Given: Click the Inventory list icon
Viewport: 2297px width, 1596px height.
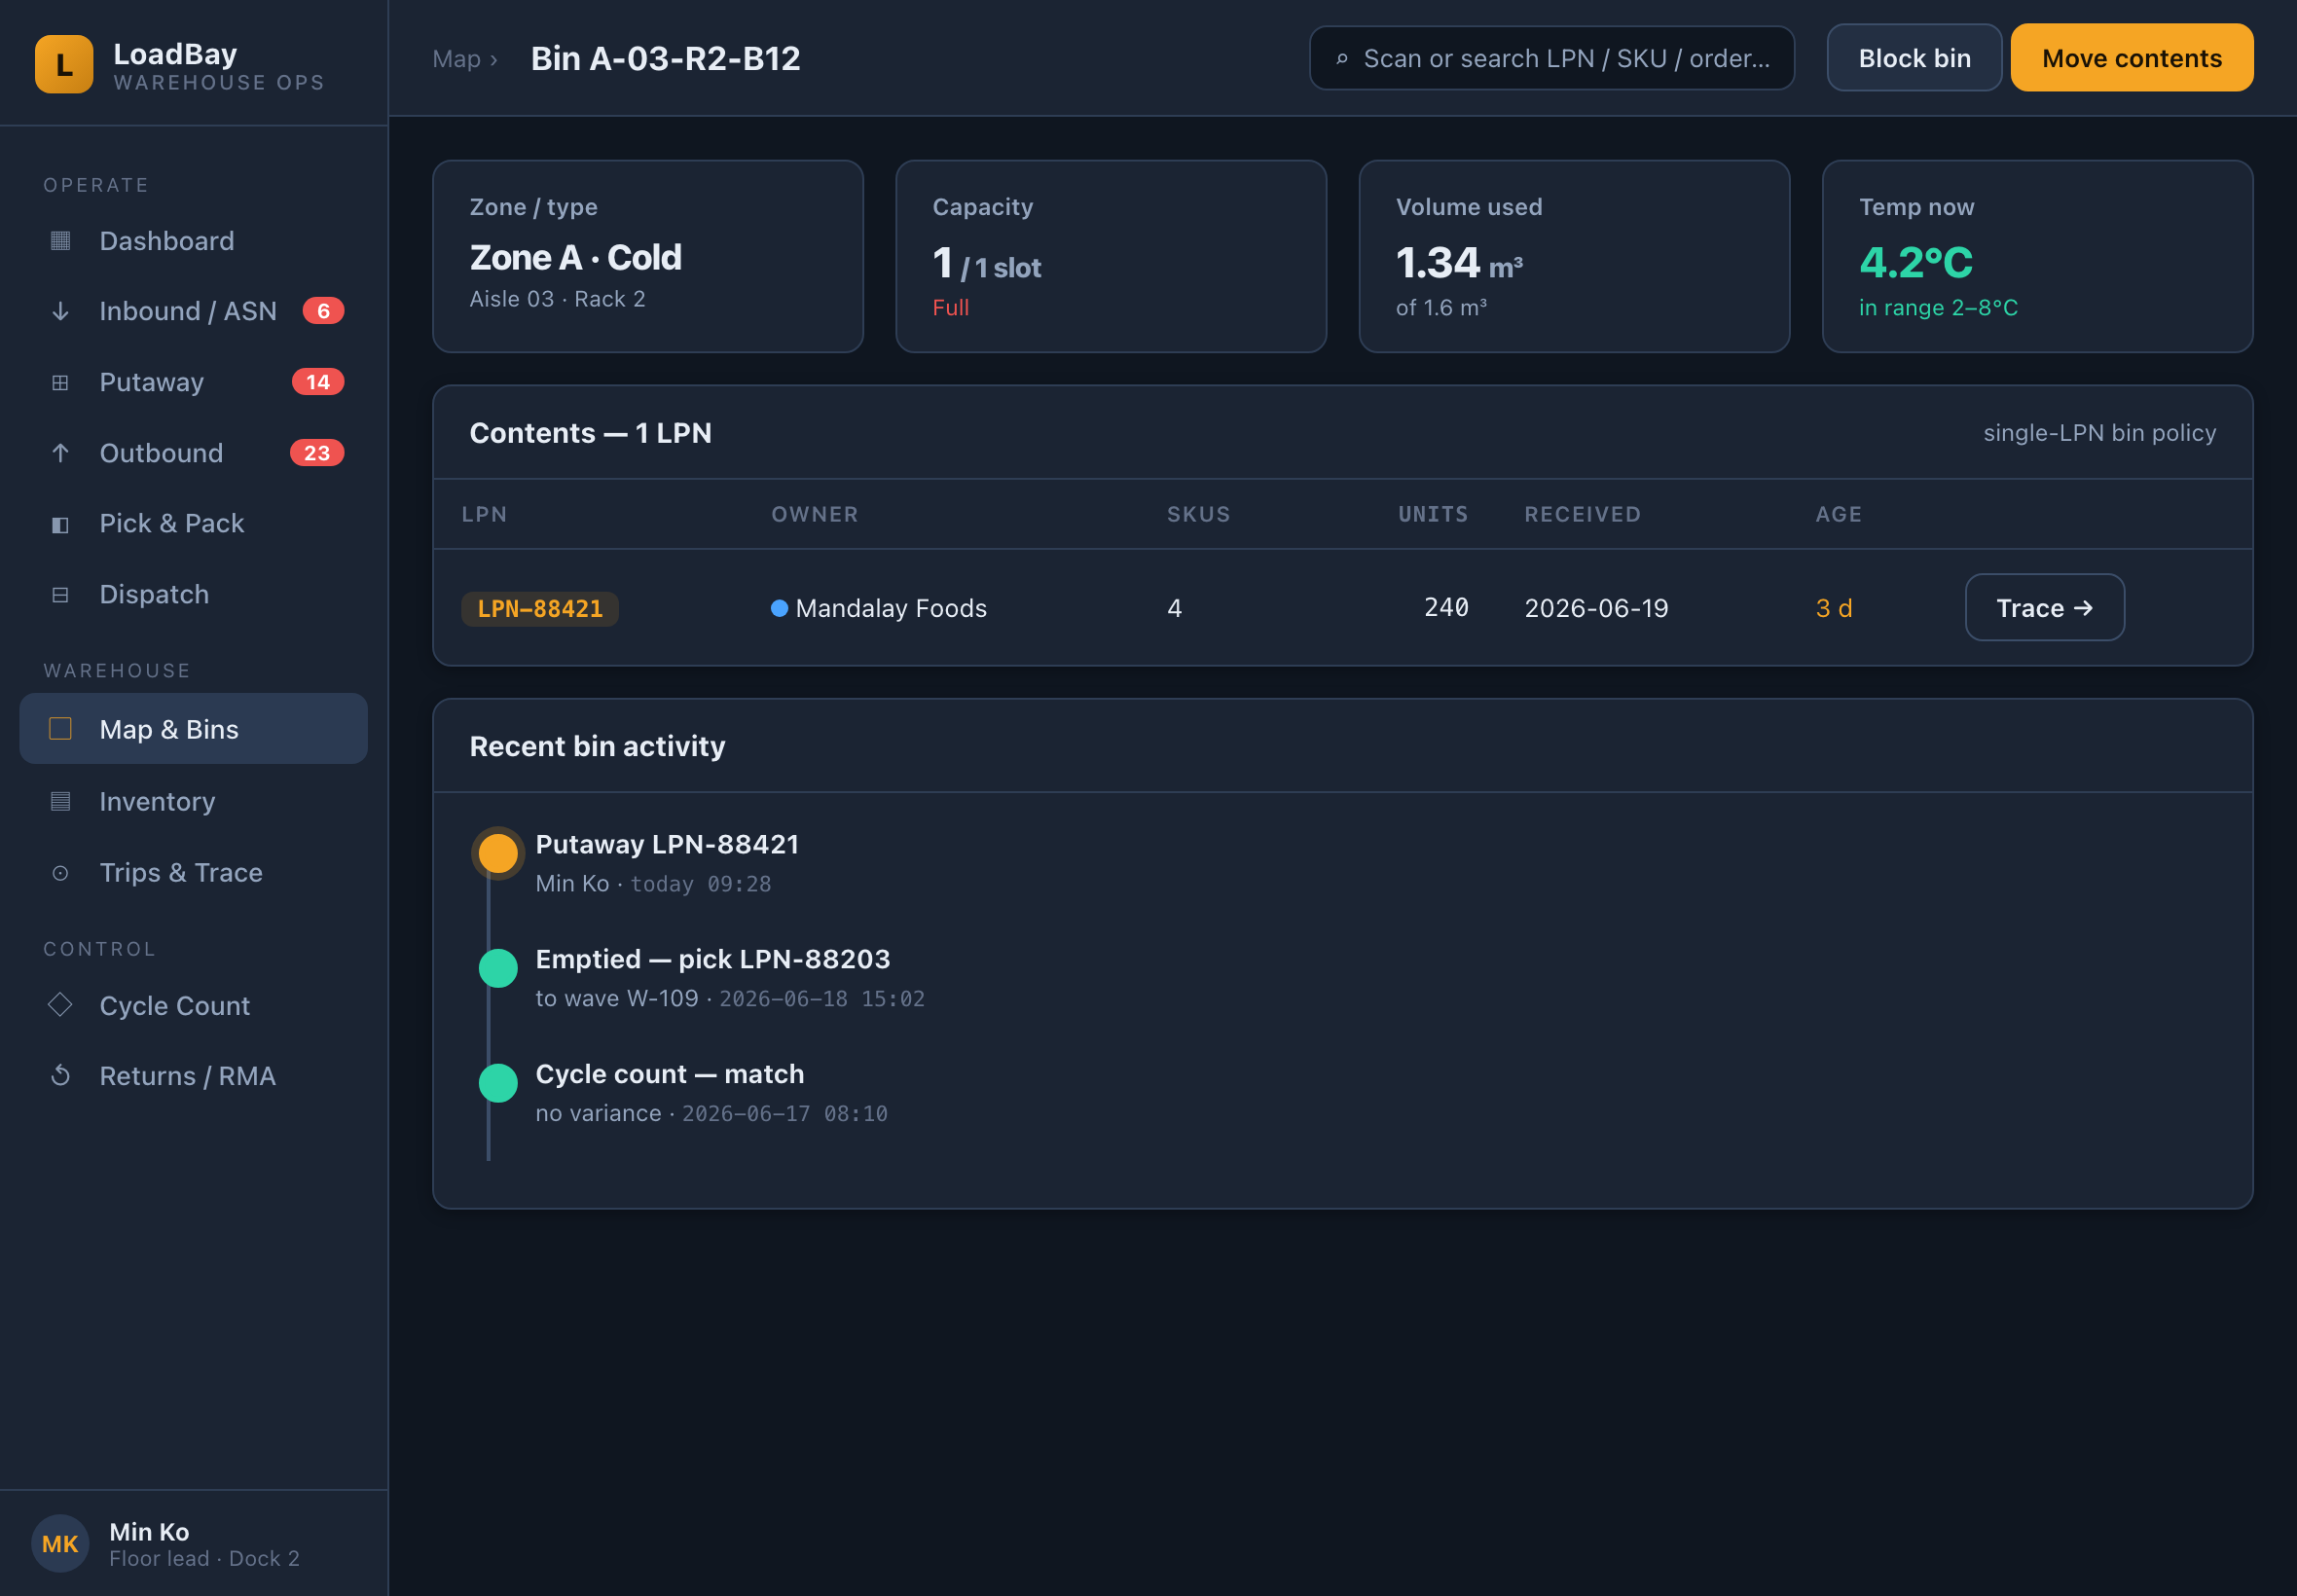Looking at the screenshot, I should click(60, 801).
